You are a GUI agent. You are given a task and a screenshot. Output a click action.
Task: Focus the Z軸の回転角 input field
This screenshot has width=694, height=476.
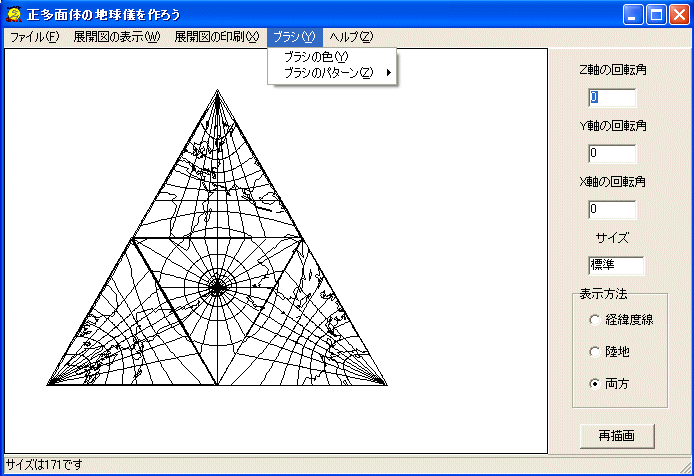612,97
